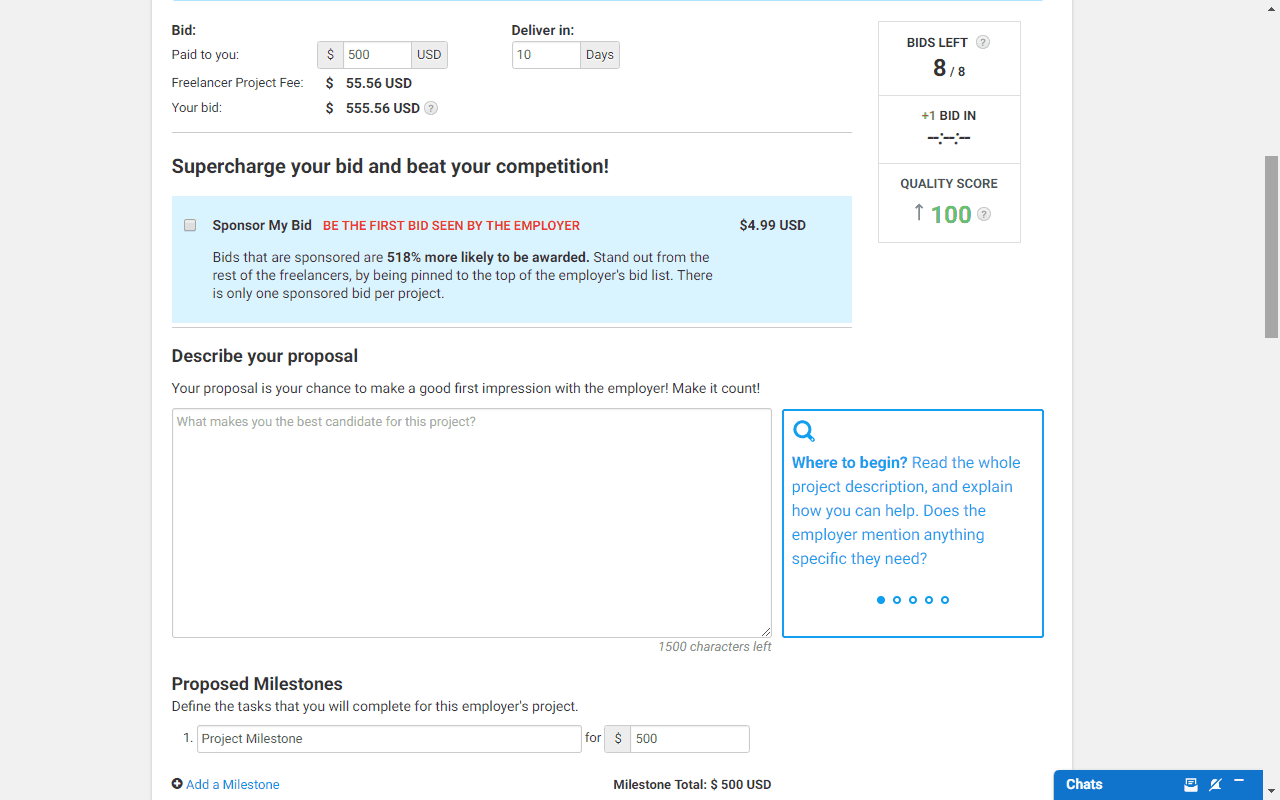Click the scrollbar down arrow at bottom right

[1271, 792]
